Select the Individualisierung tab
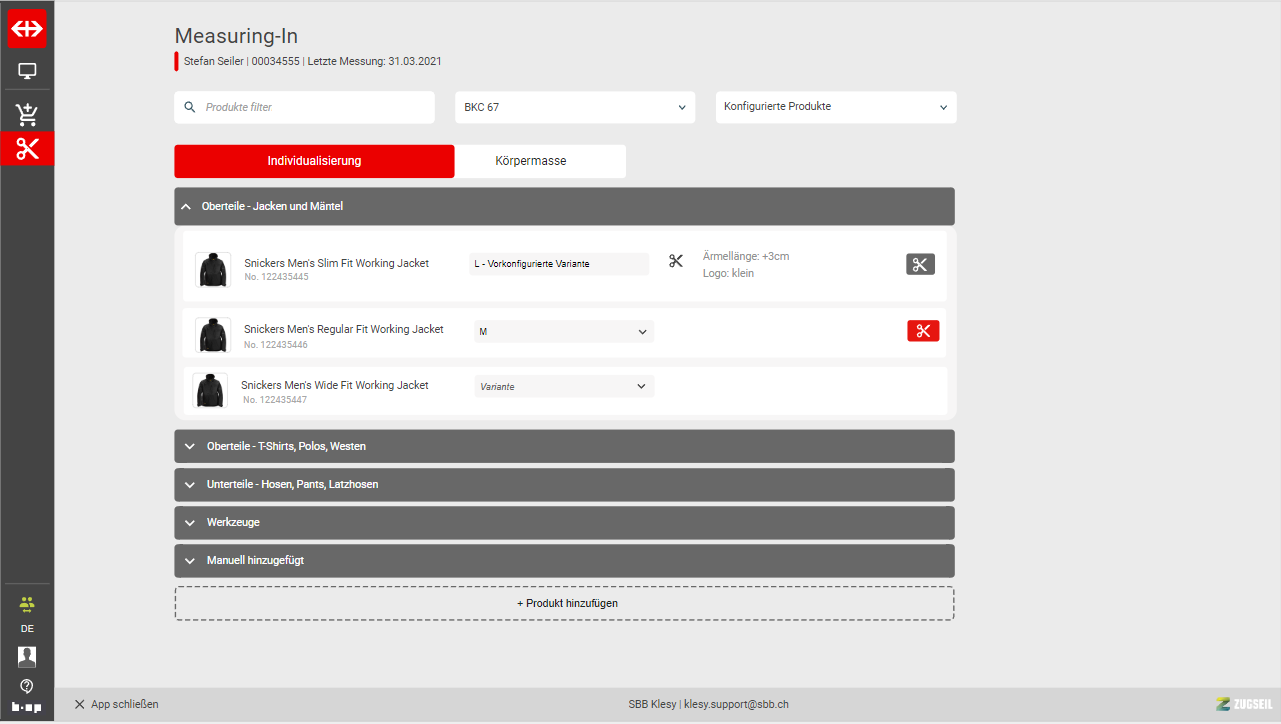Screen dimensions: 1281x724 click(314, 161)
